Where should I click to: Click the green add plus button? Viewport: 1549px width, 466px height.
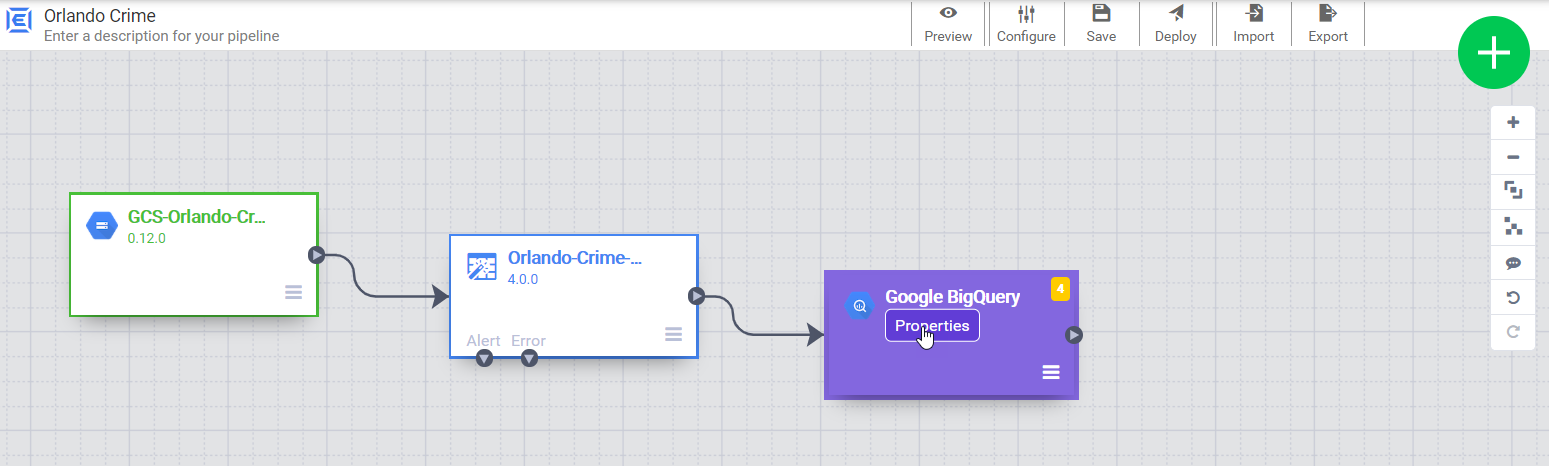(x=1493, y=53)
